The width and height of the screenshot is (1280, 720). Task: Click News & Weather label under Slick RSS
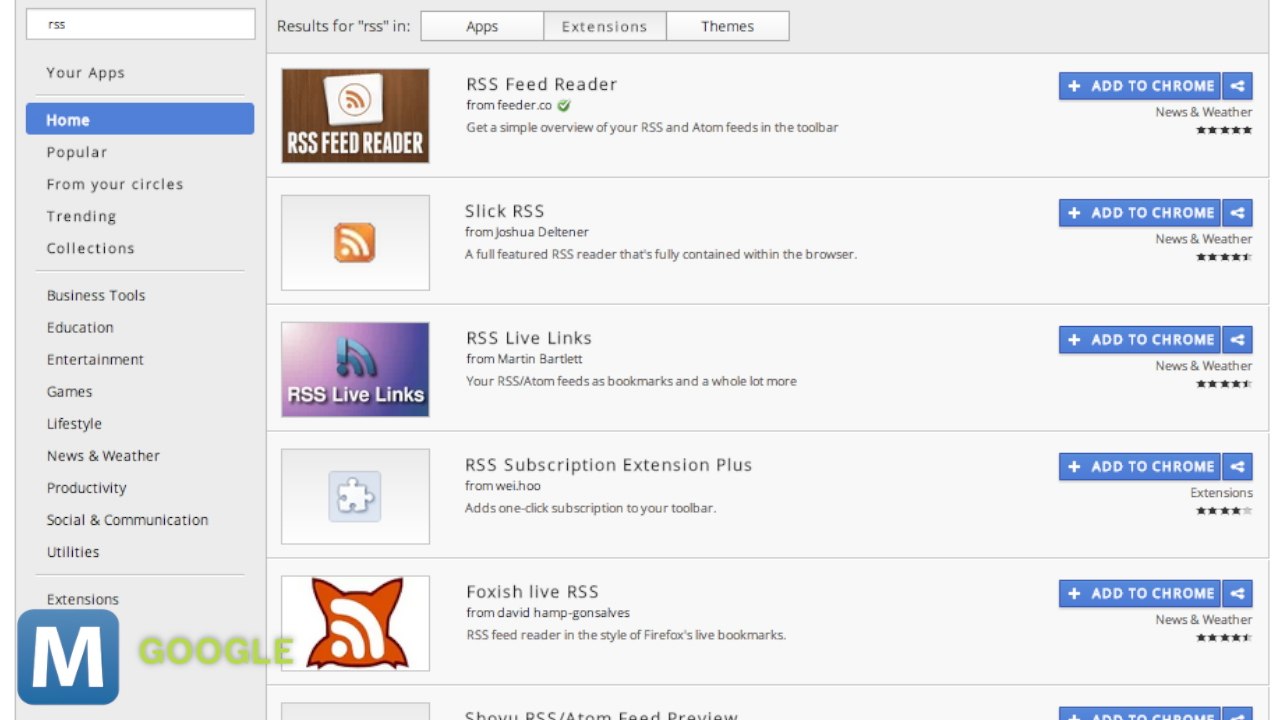[x=1204, y=239]
